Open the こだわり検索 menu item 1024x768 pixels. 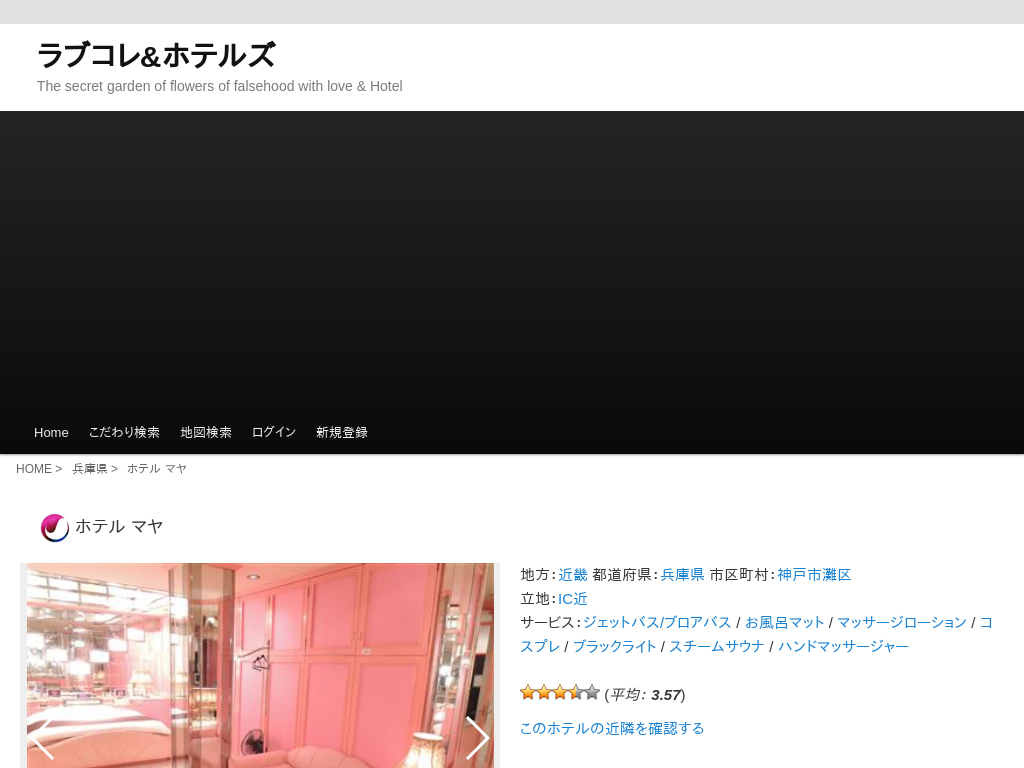click(124, 432)
